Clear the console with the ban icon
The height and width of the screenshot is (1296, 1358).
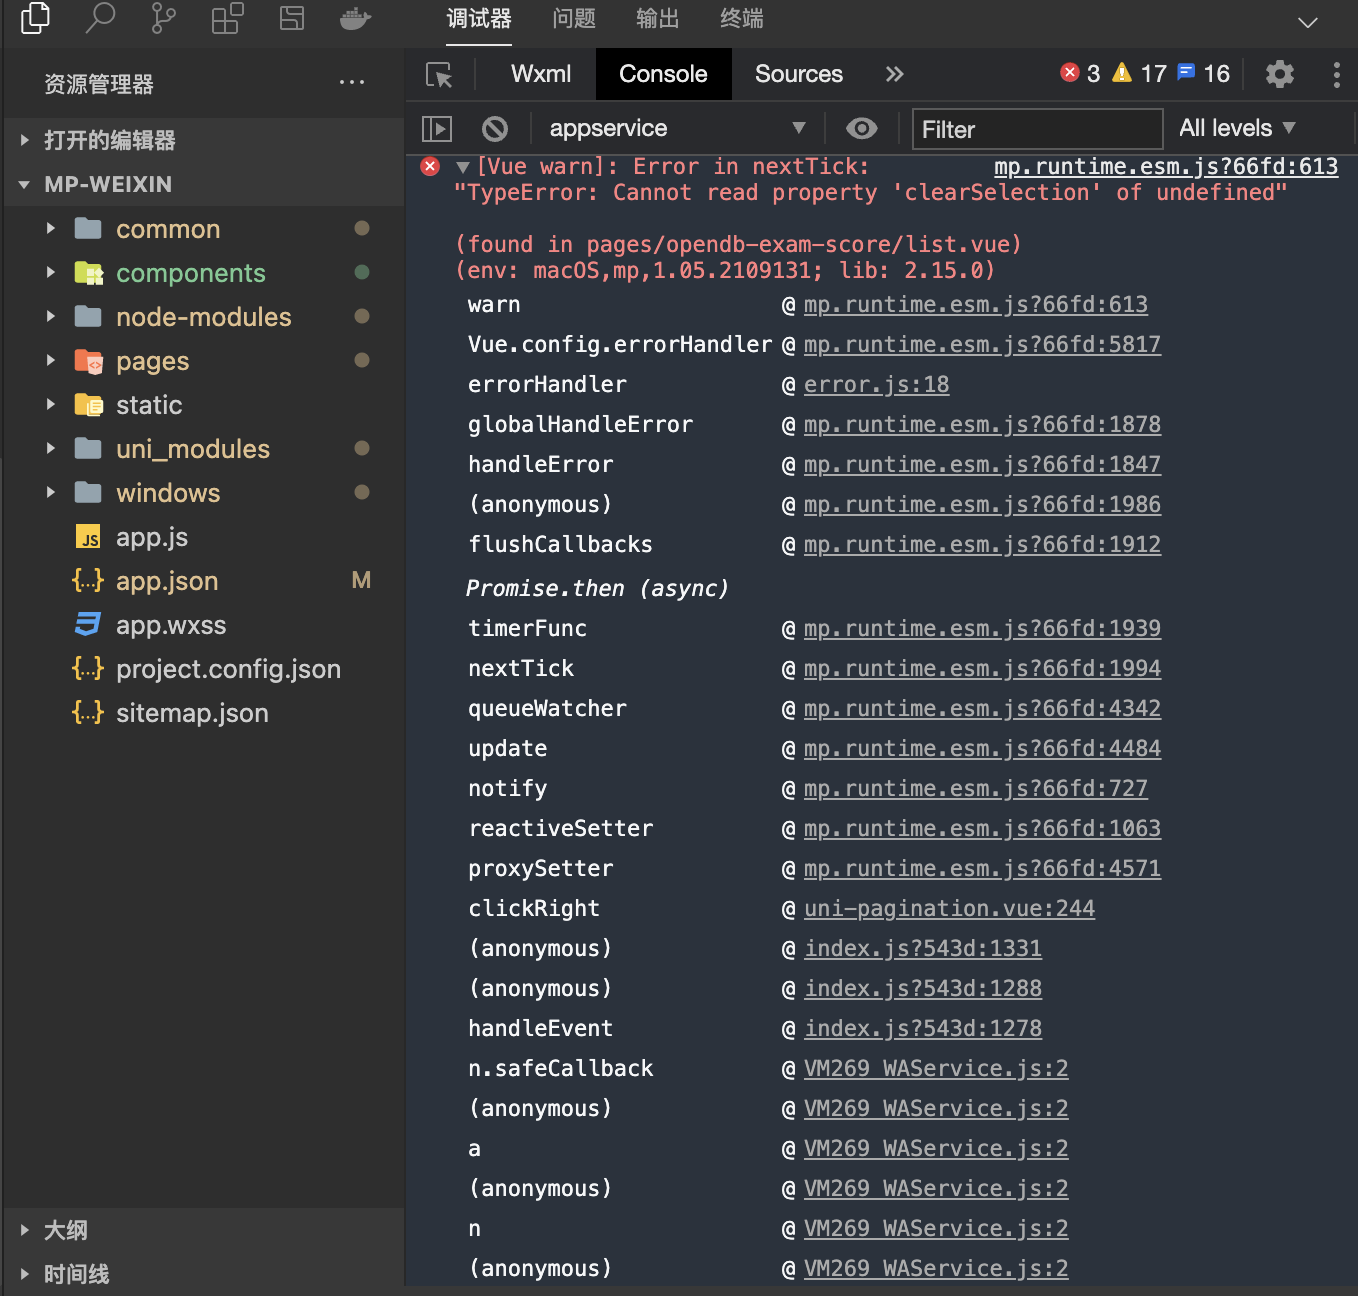(x=495, y=129)
